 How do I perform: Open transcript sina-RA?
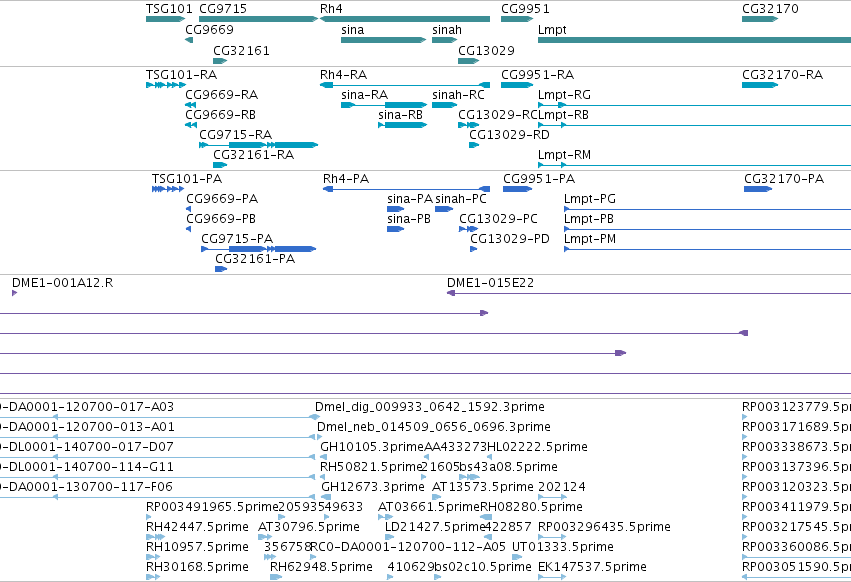click(x=364, y=94)
